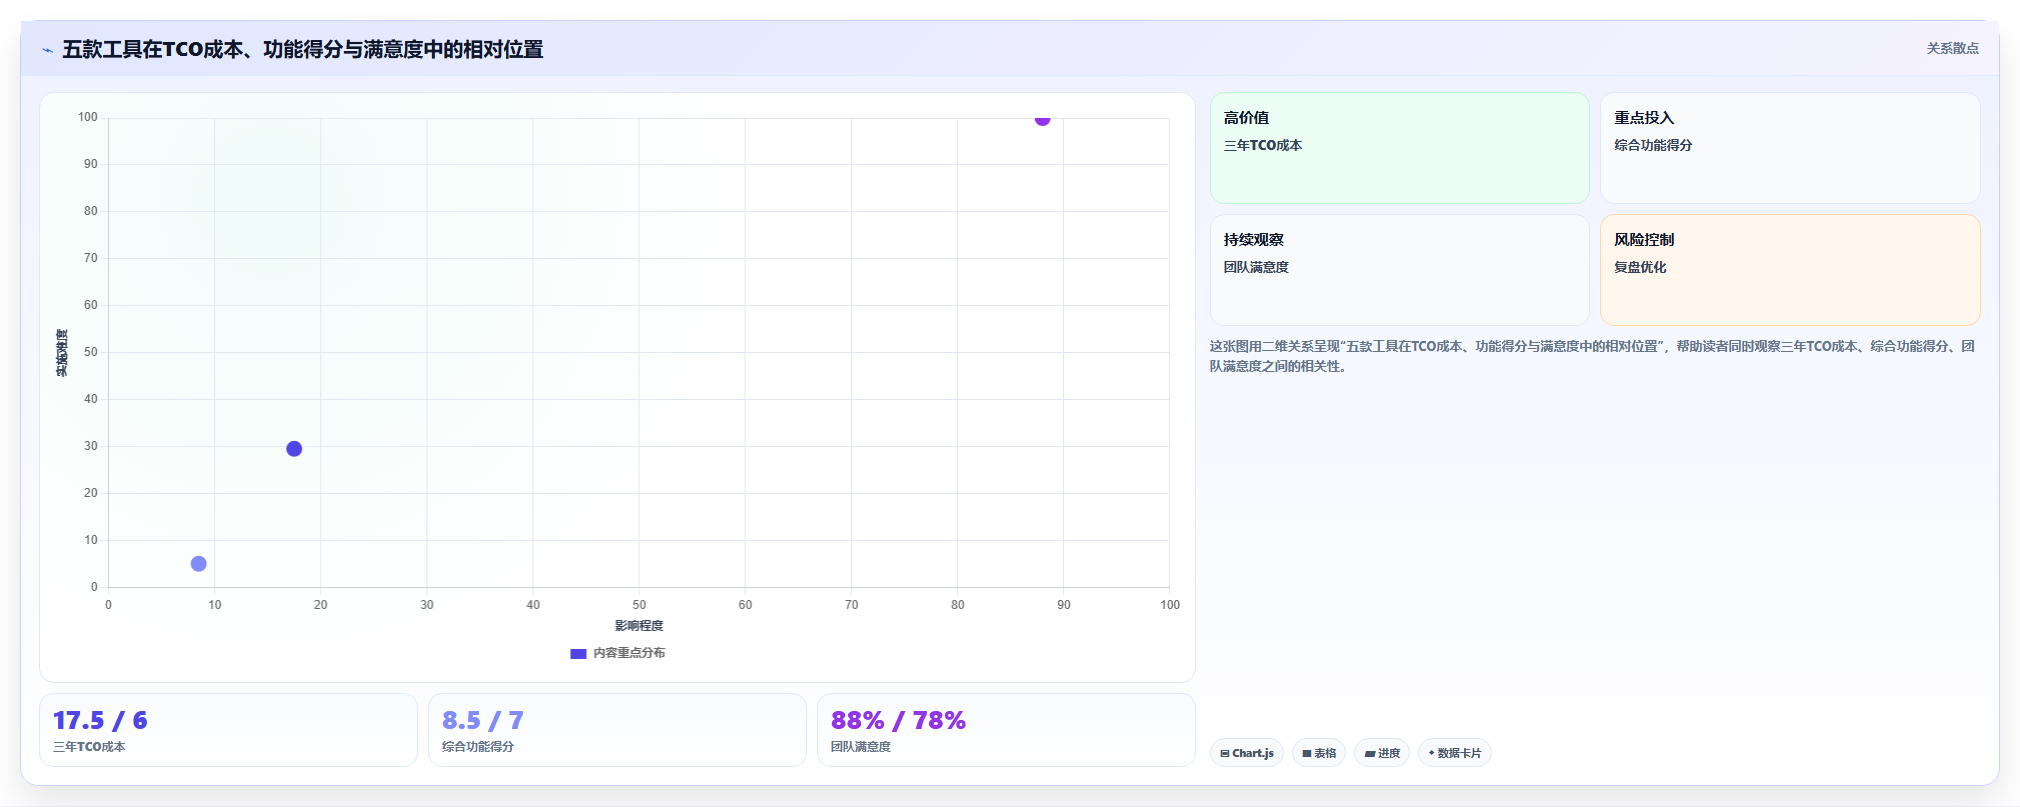Click the 影响程度 x-axis title

639,626
